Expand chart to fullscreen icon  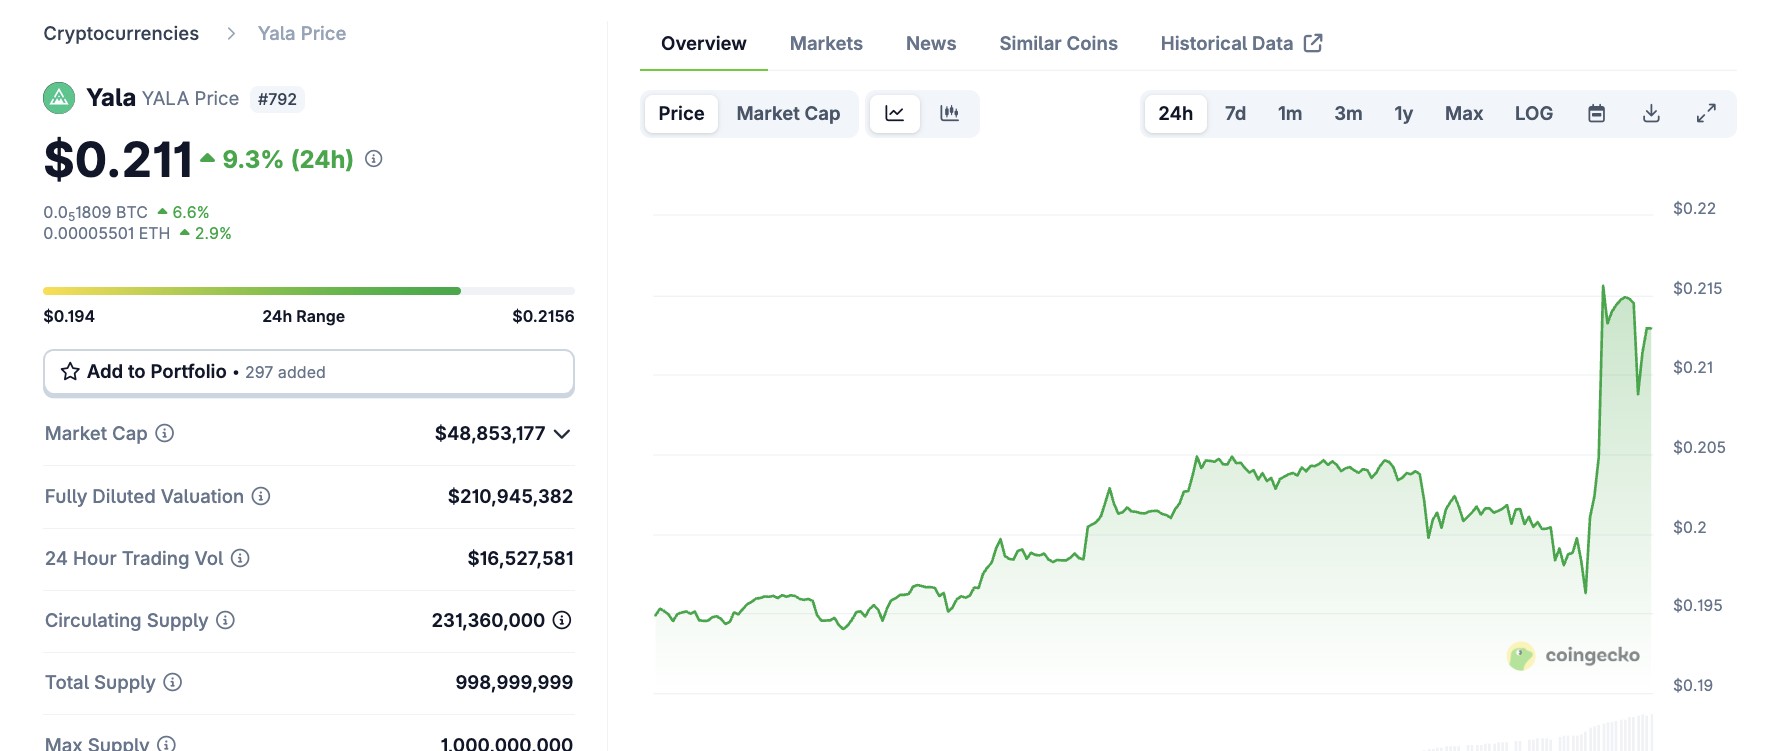(1707, 114)
